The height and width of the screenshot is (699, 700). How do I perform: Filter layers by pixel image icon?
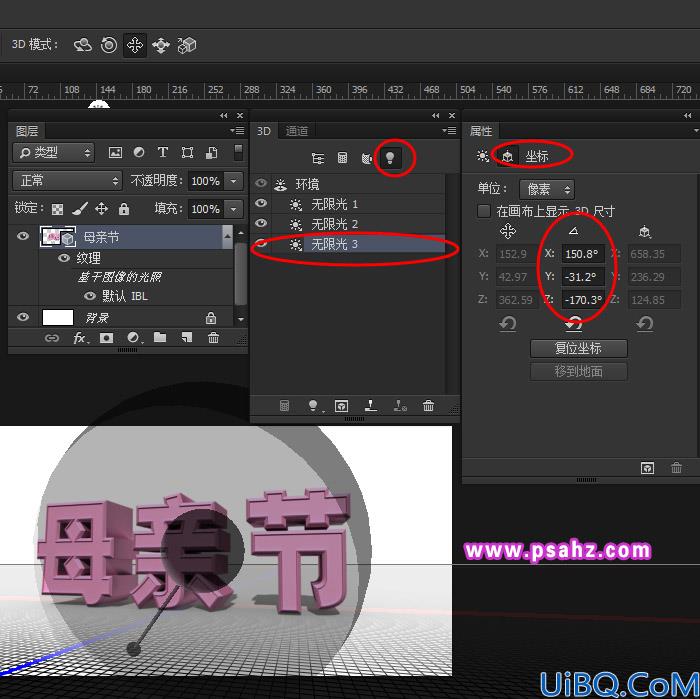[115, 153]
